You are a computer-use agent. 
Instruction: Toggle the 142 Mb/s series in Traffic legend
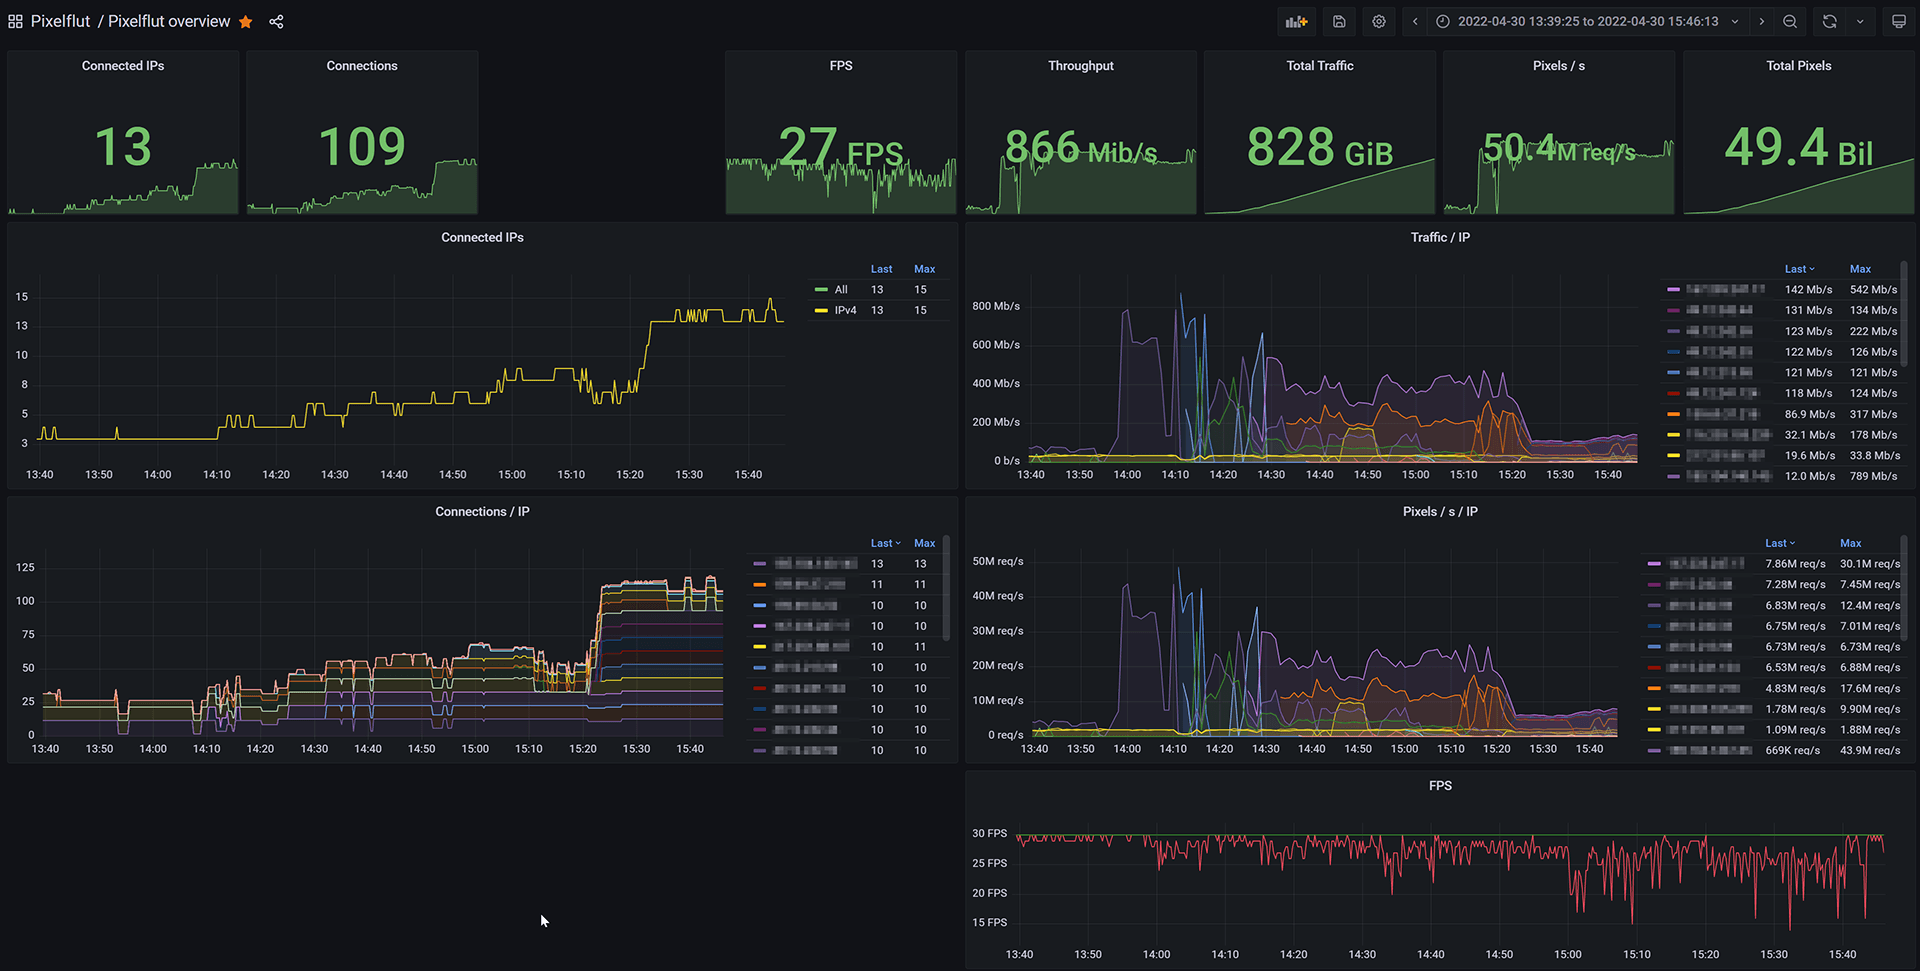[1725, 290]
